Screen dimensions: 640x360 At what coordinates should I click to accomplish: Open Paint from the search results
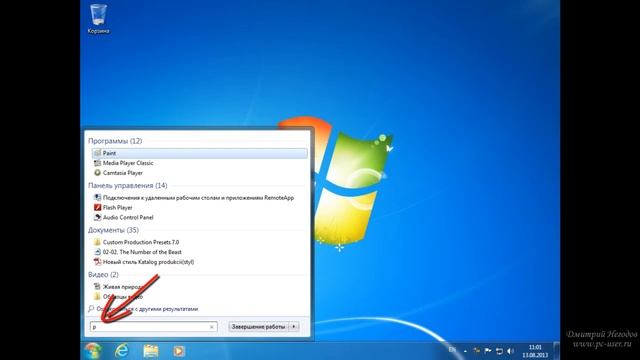click(x=200, y=153)
